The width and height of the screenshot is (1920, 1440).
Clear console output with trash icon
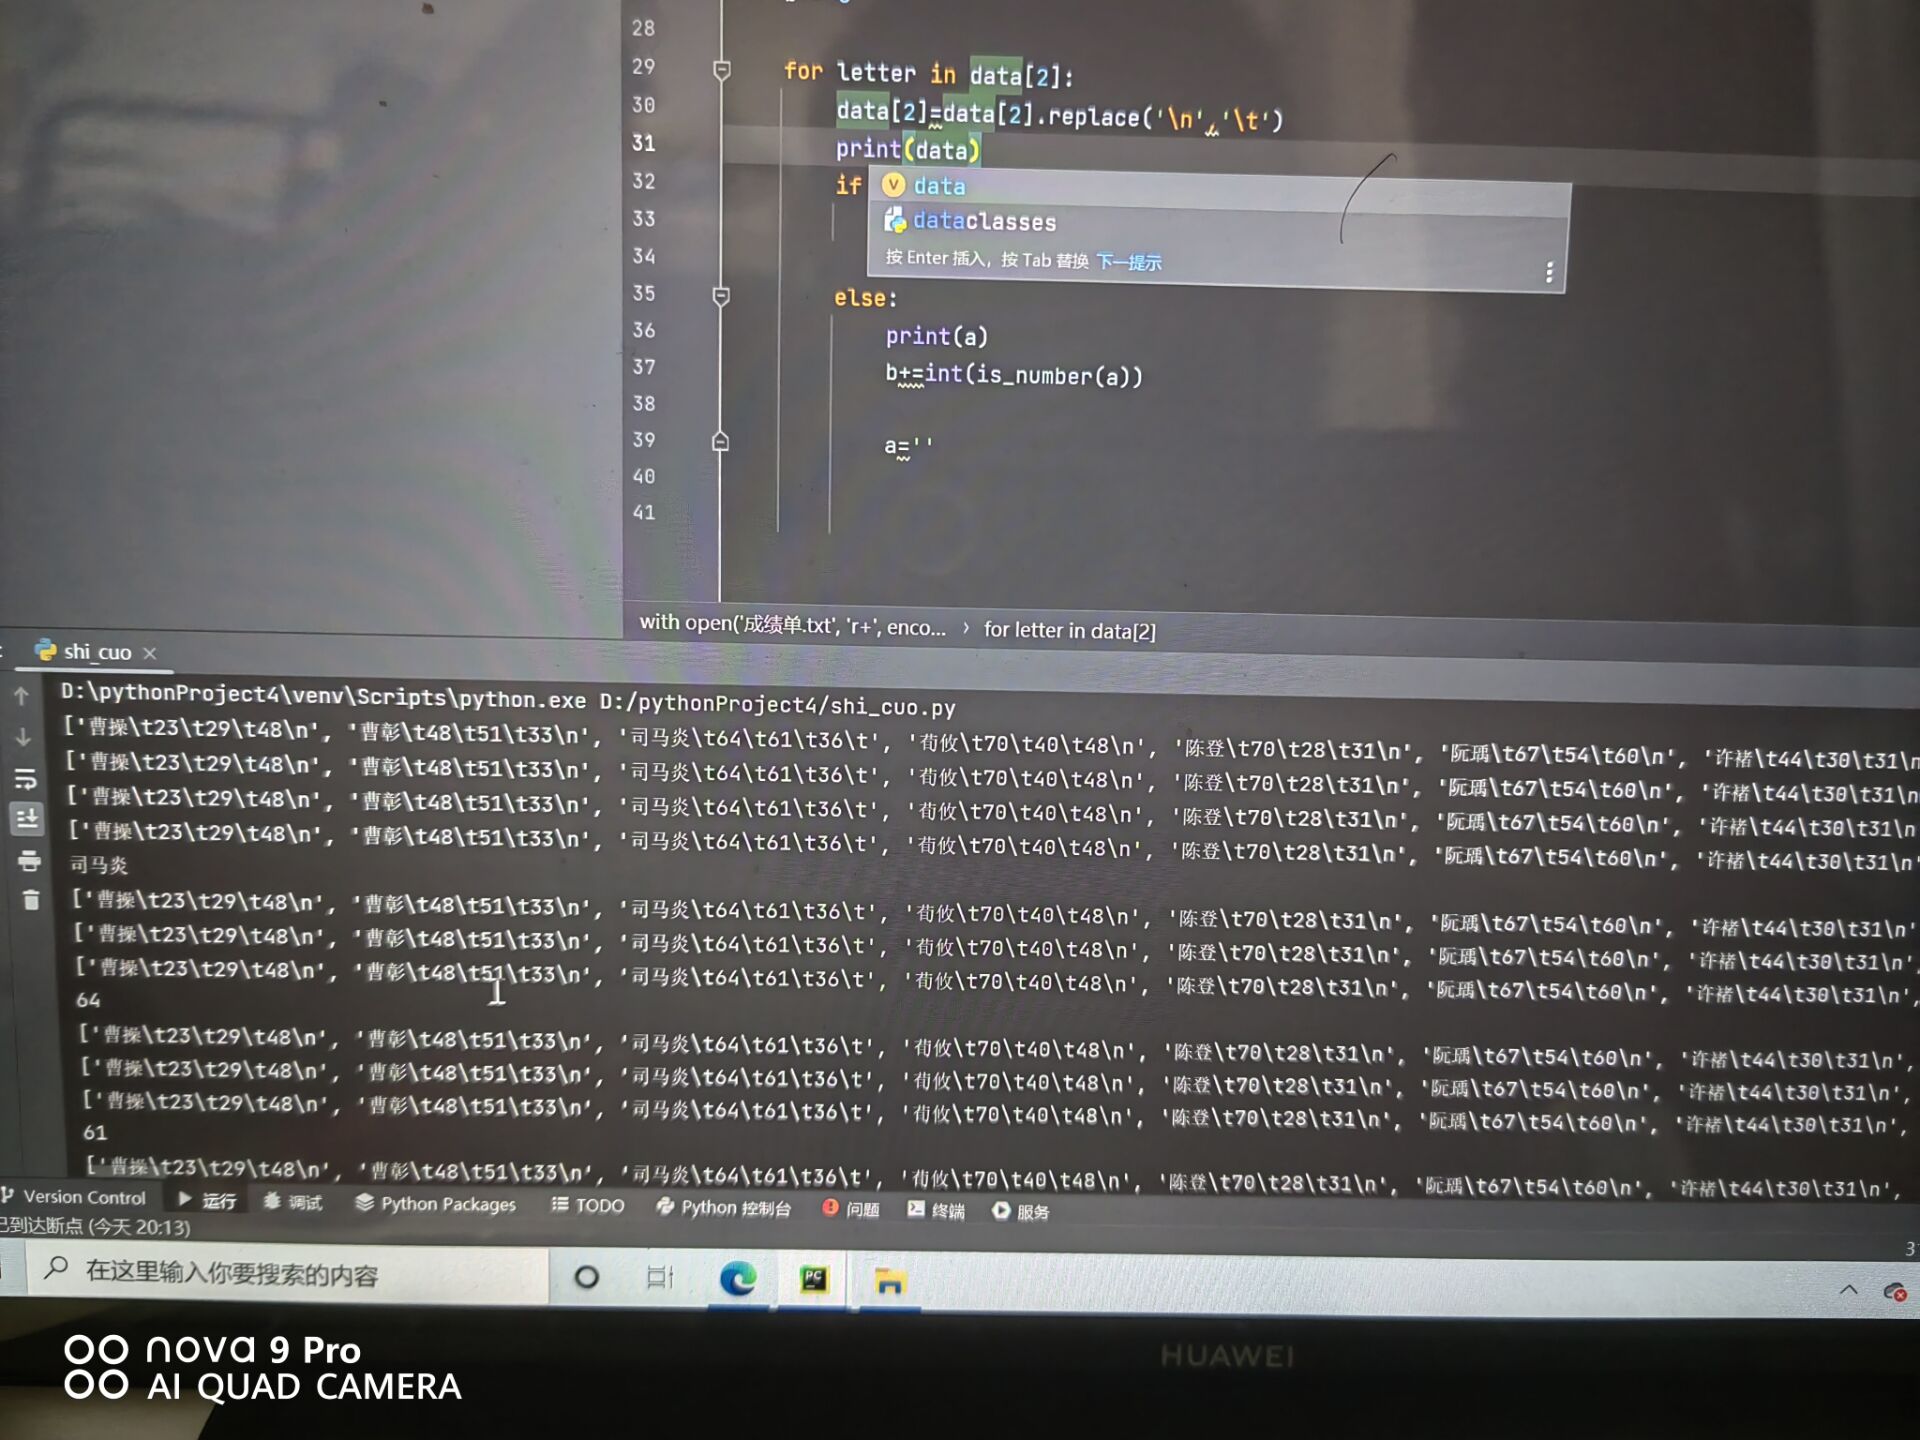[x=31, y=900]
